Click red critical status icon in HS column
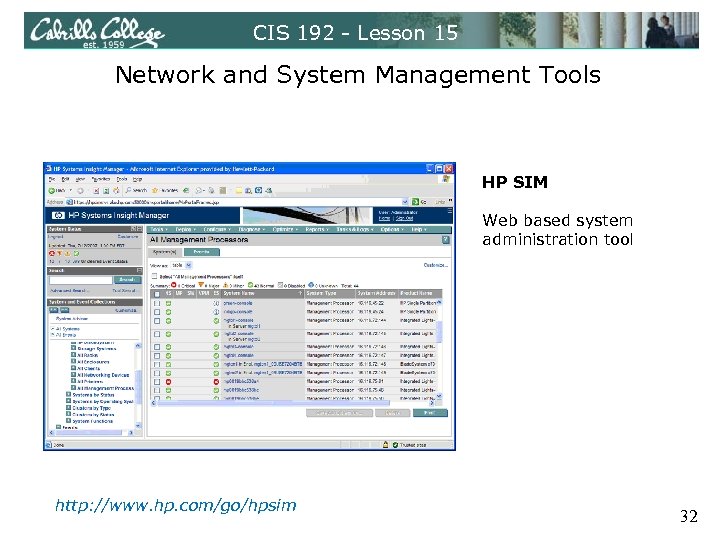The width and height of the screenshot is (720, 540). pyautogui.click(x=168, y=382)
